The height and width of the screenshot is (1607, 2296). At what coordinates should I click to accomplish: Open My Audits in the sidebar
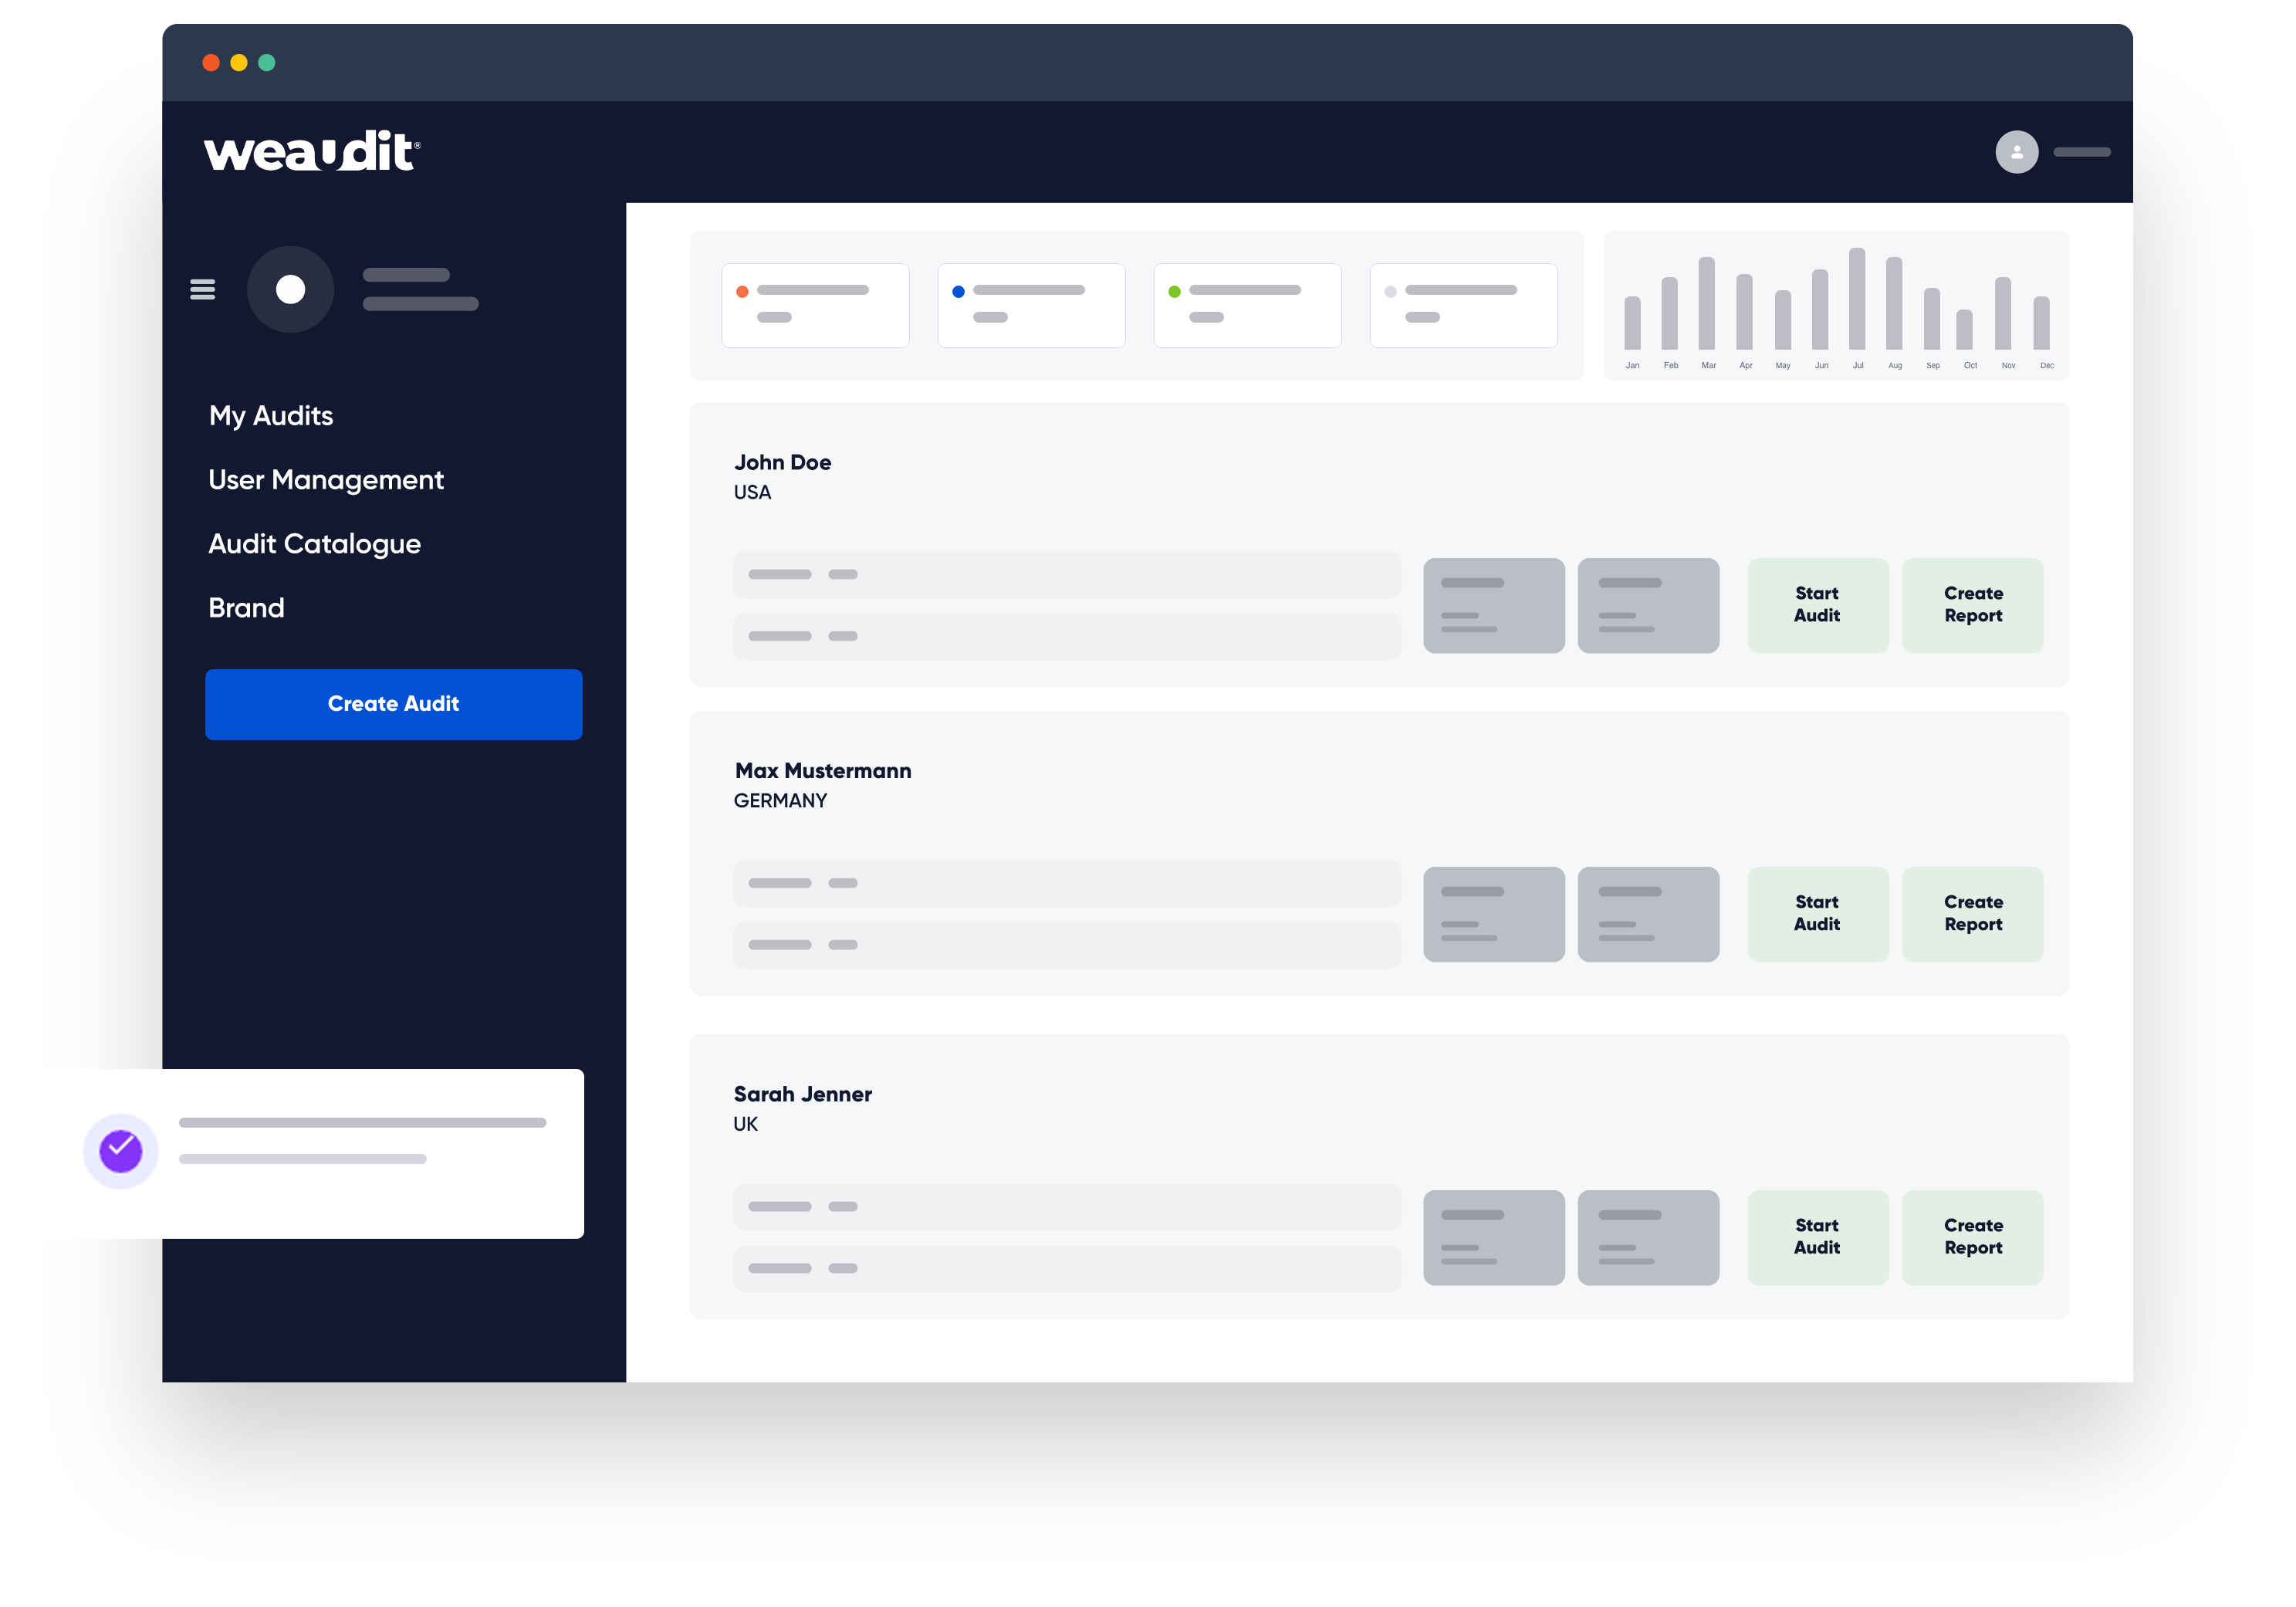271,416
